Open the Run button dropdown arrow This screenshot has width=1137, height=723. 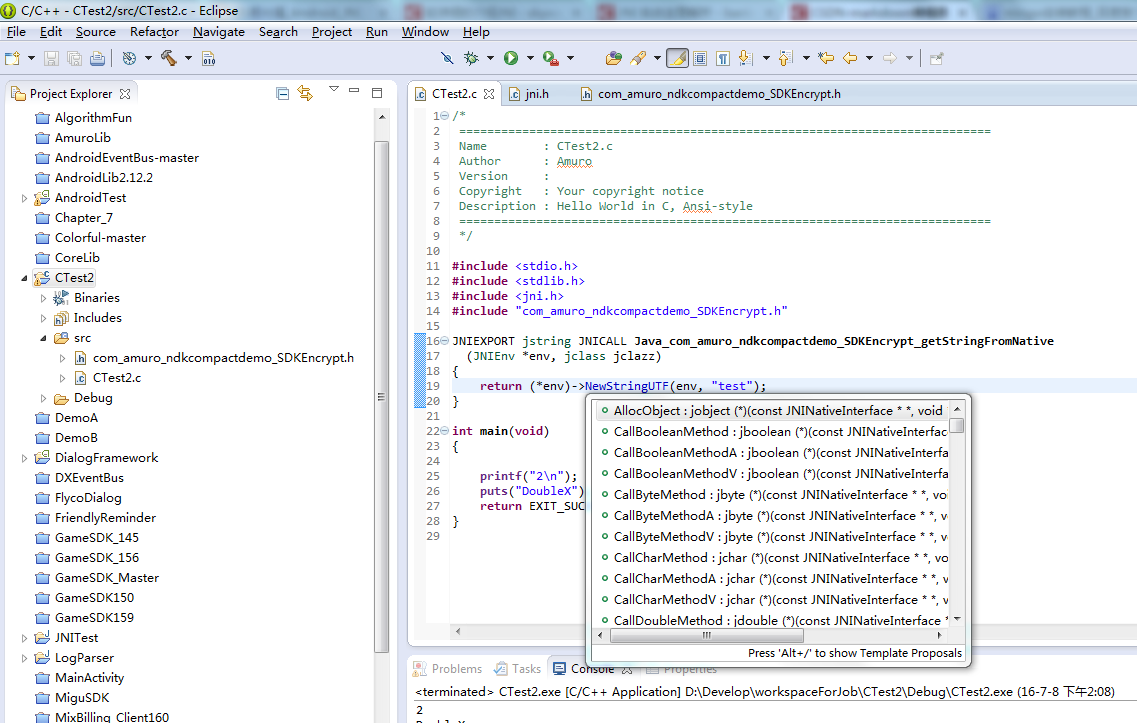(x=528, y=58)
